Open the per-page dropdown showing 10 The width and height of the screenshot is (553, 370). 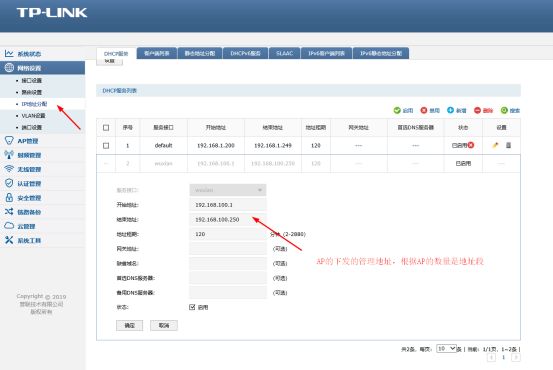click(x=446, y=348)
